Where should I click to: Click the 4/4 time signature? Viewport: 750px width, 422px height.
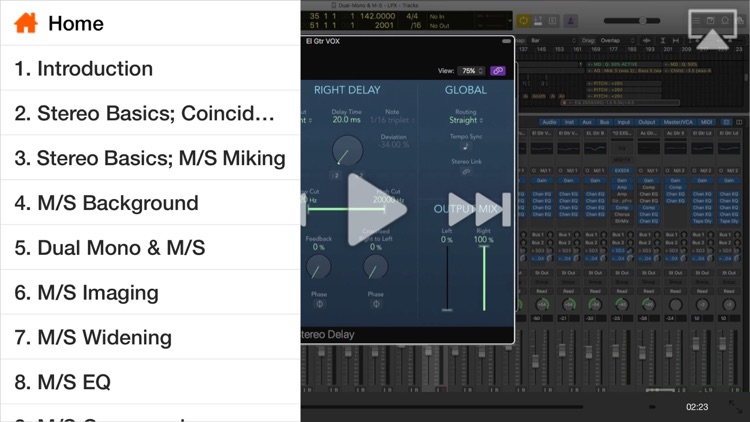click(x=412, y=16)
